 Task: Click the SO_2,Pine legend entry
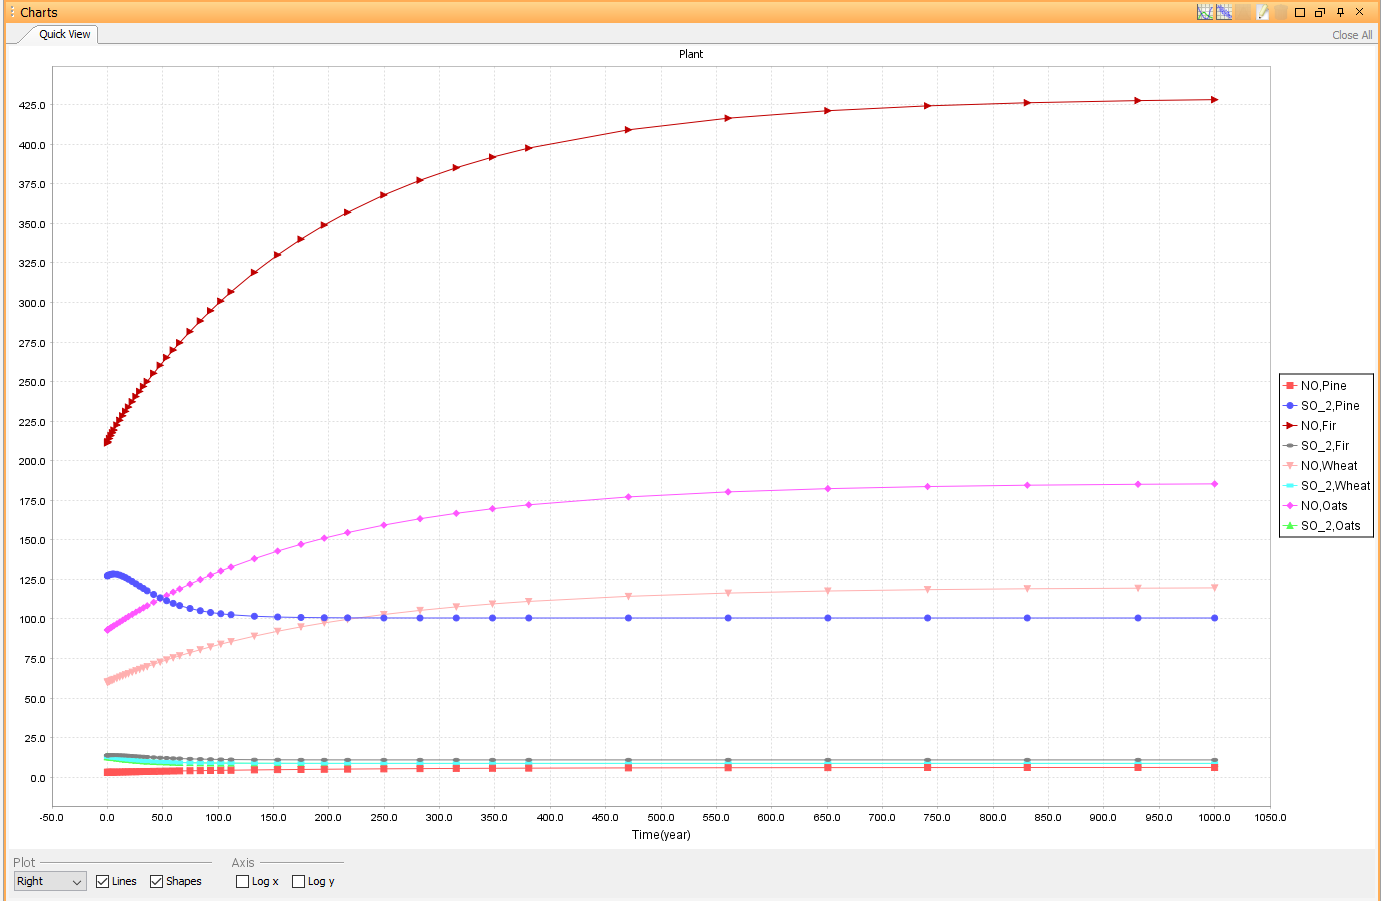tap(1322, 406)
